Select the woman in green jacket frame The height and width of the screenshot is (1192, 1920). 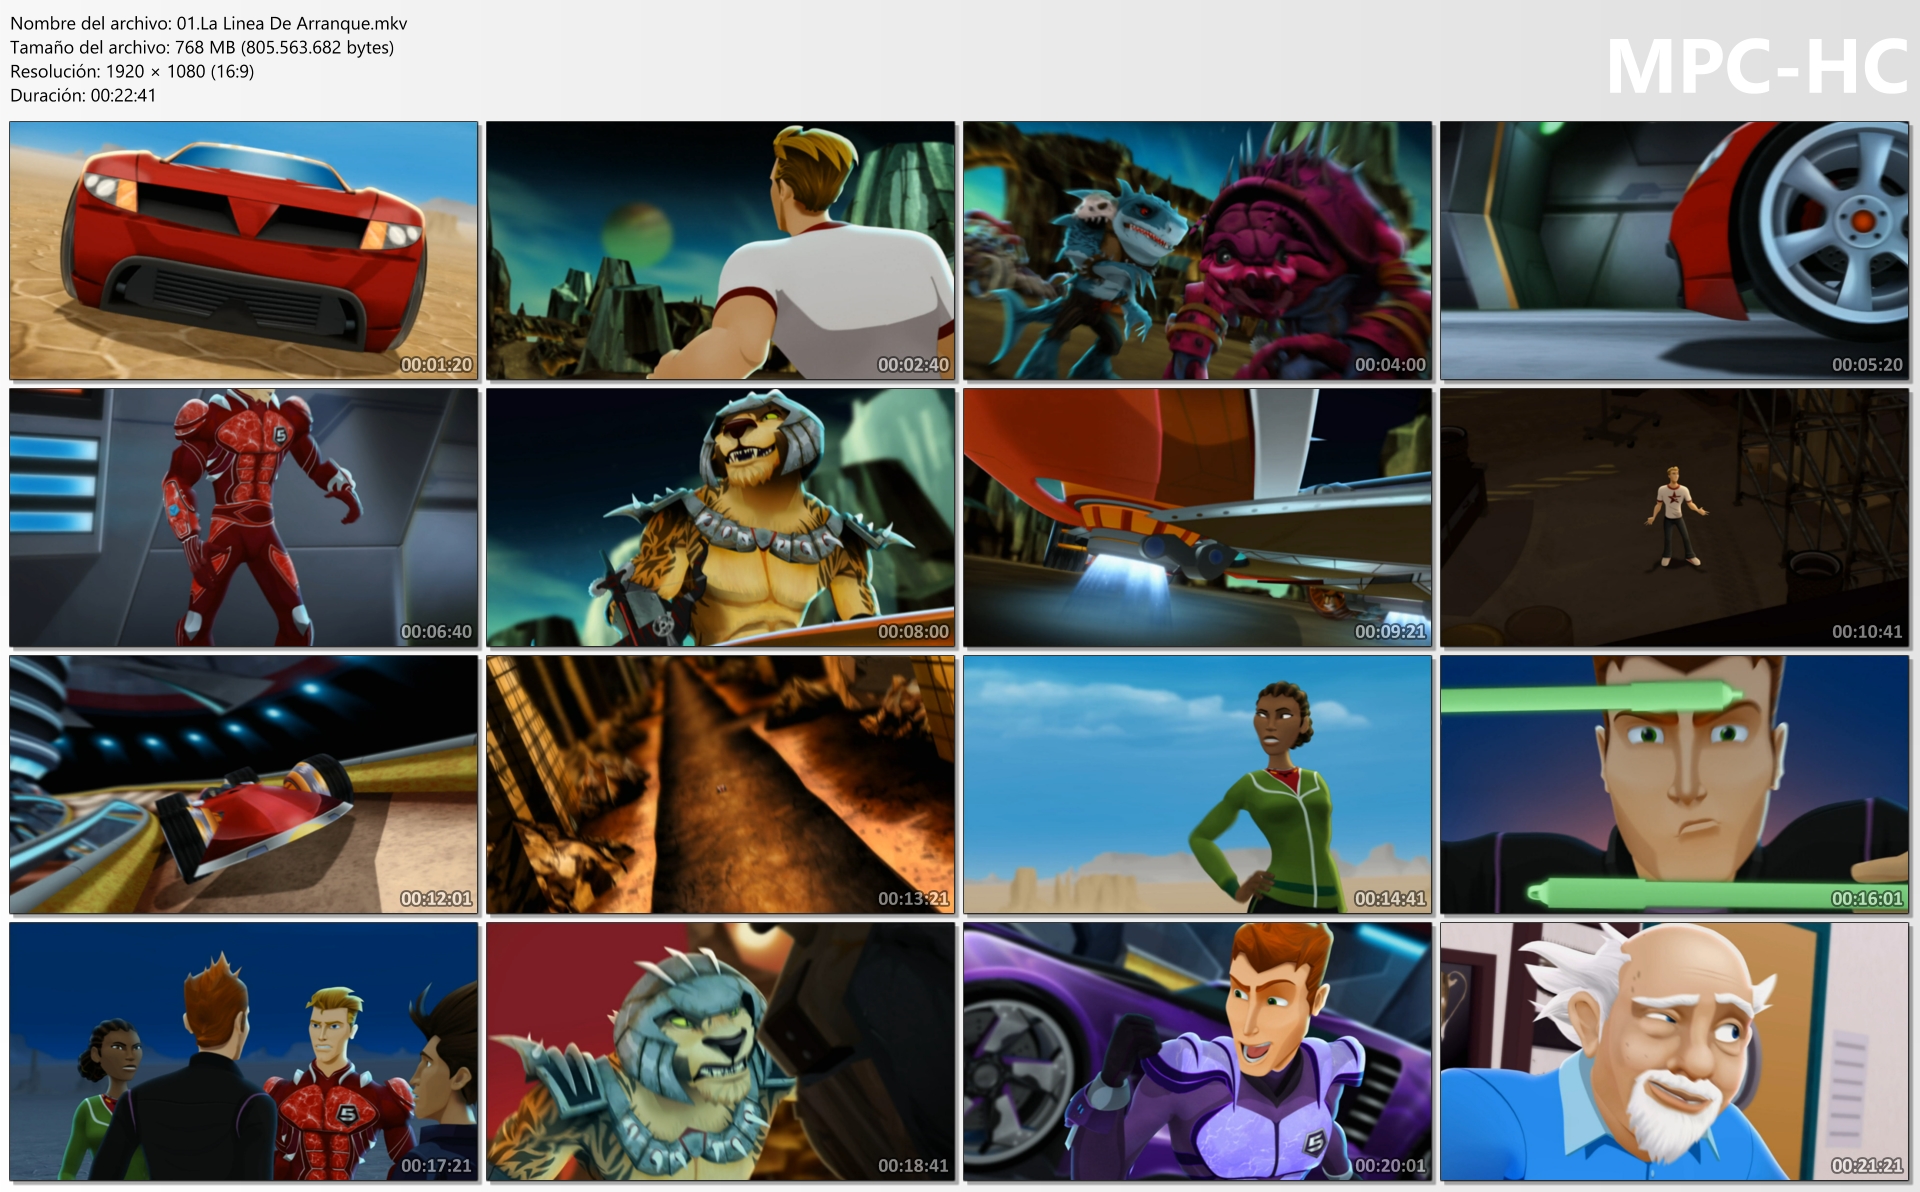[x=1197, y=785]
